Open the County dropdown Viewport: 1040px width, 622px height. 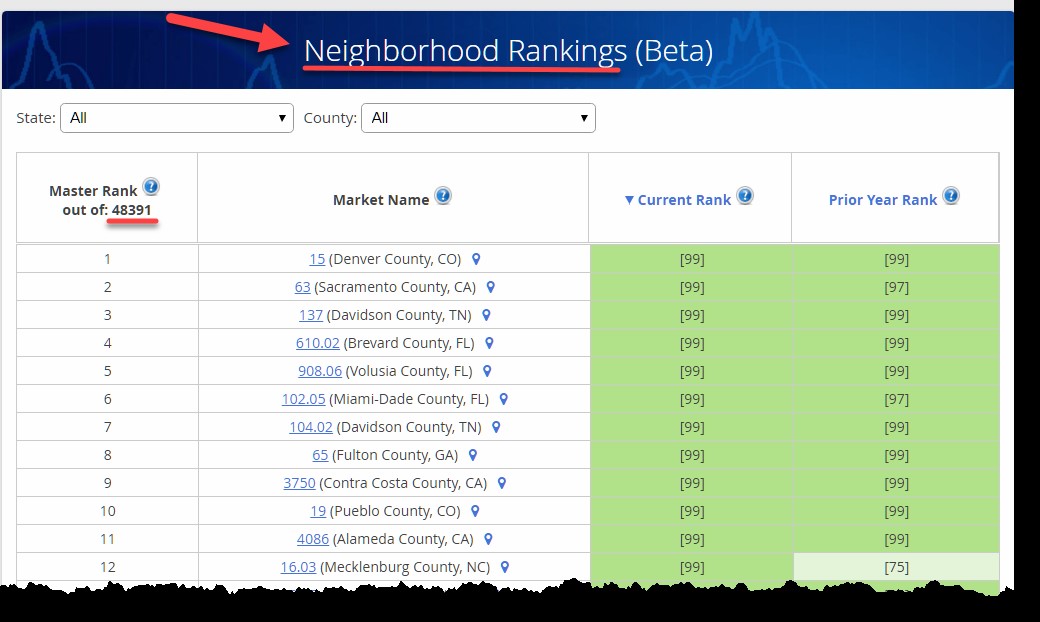click(x=478, y=118)
